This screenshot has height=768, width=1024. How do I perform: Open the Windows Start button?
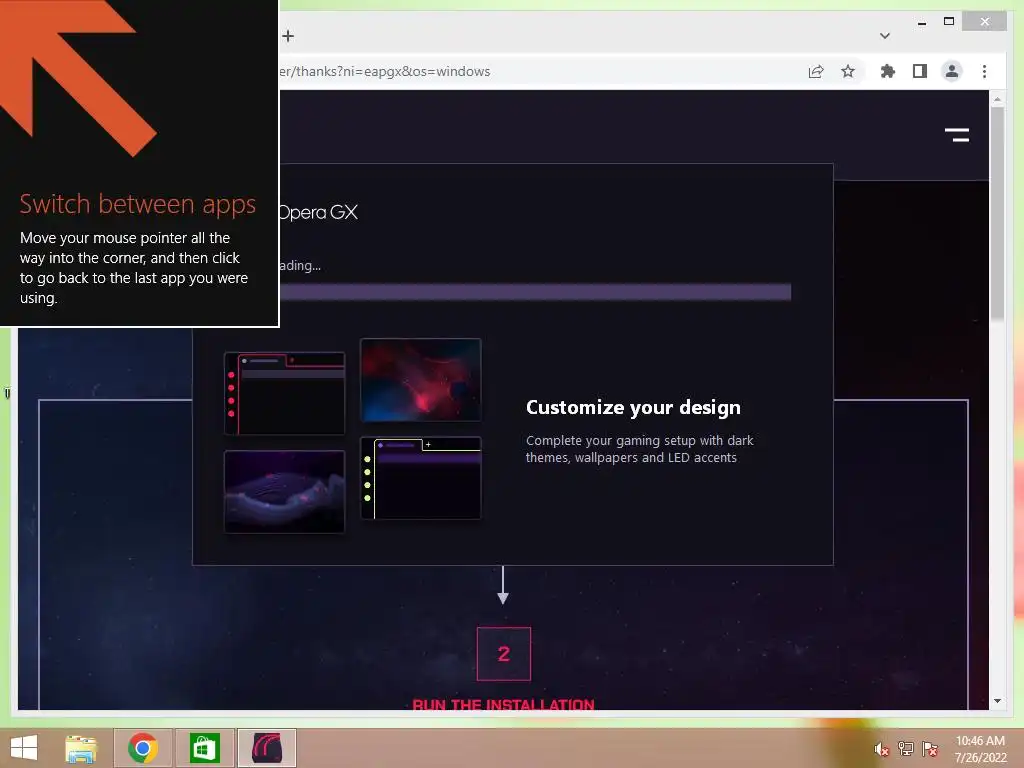(x=24, y=747)
